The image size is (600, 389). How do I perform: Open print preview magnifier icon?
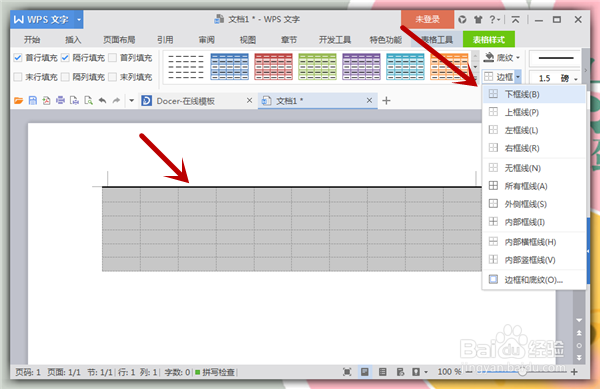tap(88, 101)
